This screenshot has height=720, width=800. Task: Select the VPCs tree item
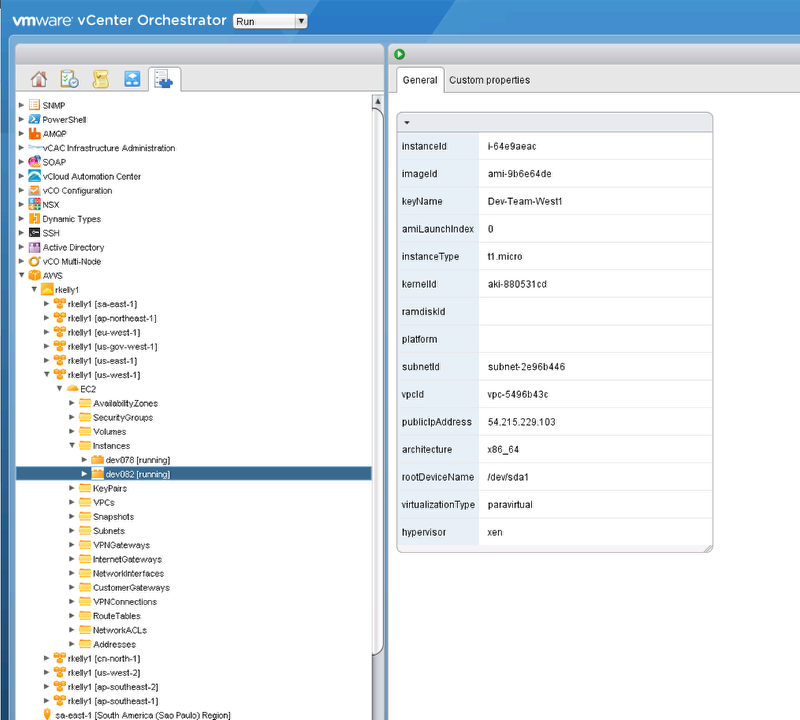[104, 503]
